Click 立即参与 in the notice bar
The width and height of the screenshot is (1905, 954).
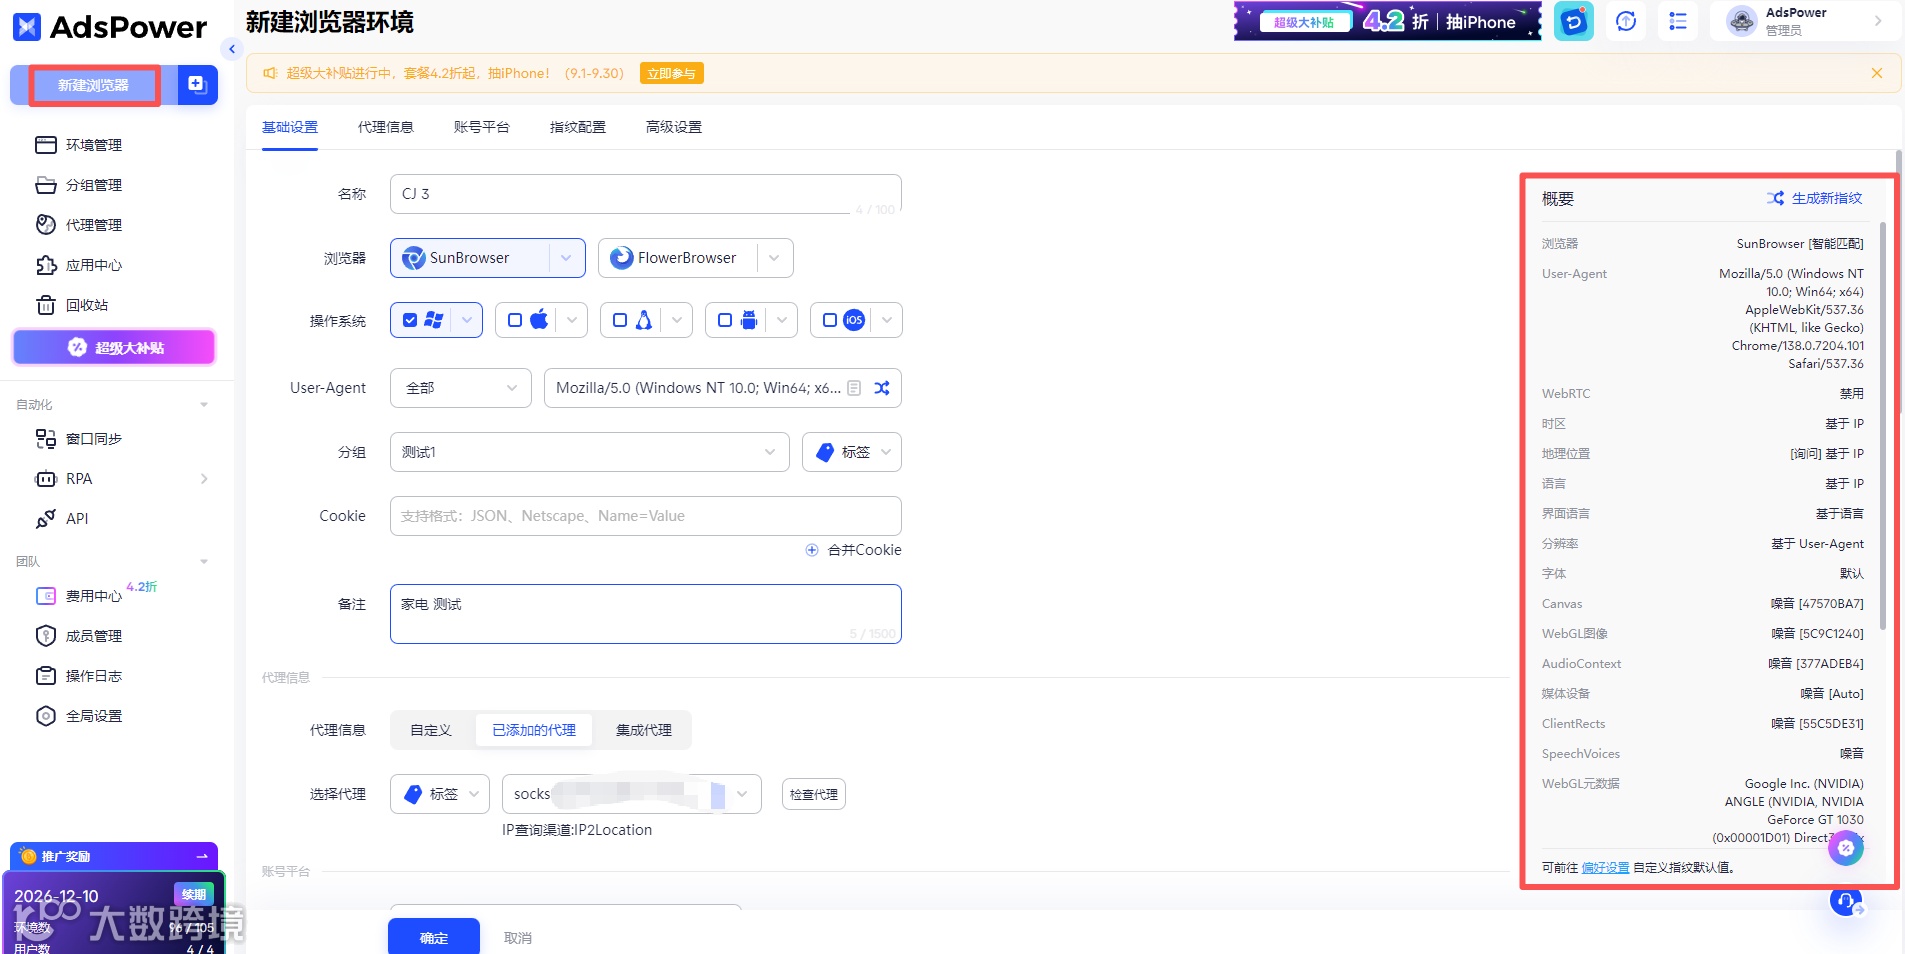(x=671, y=73)
